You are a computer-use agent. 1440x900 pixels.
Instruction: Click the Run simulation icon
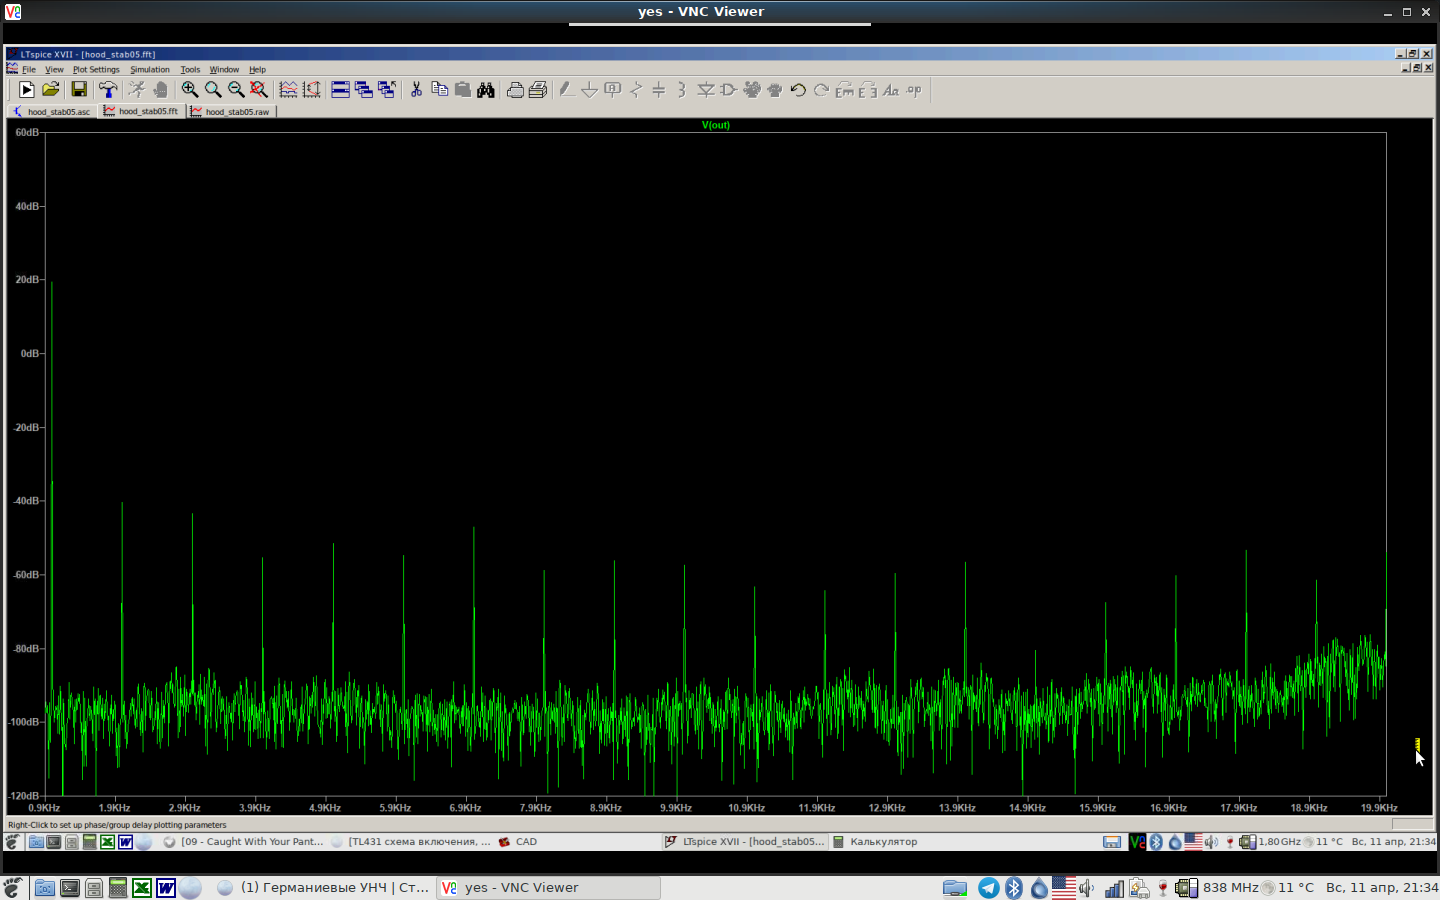point(27,90)
